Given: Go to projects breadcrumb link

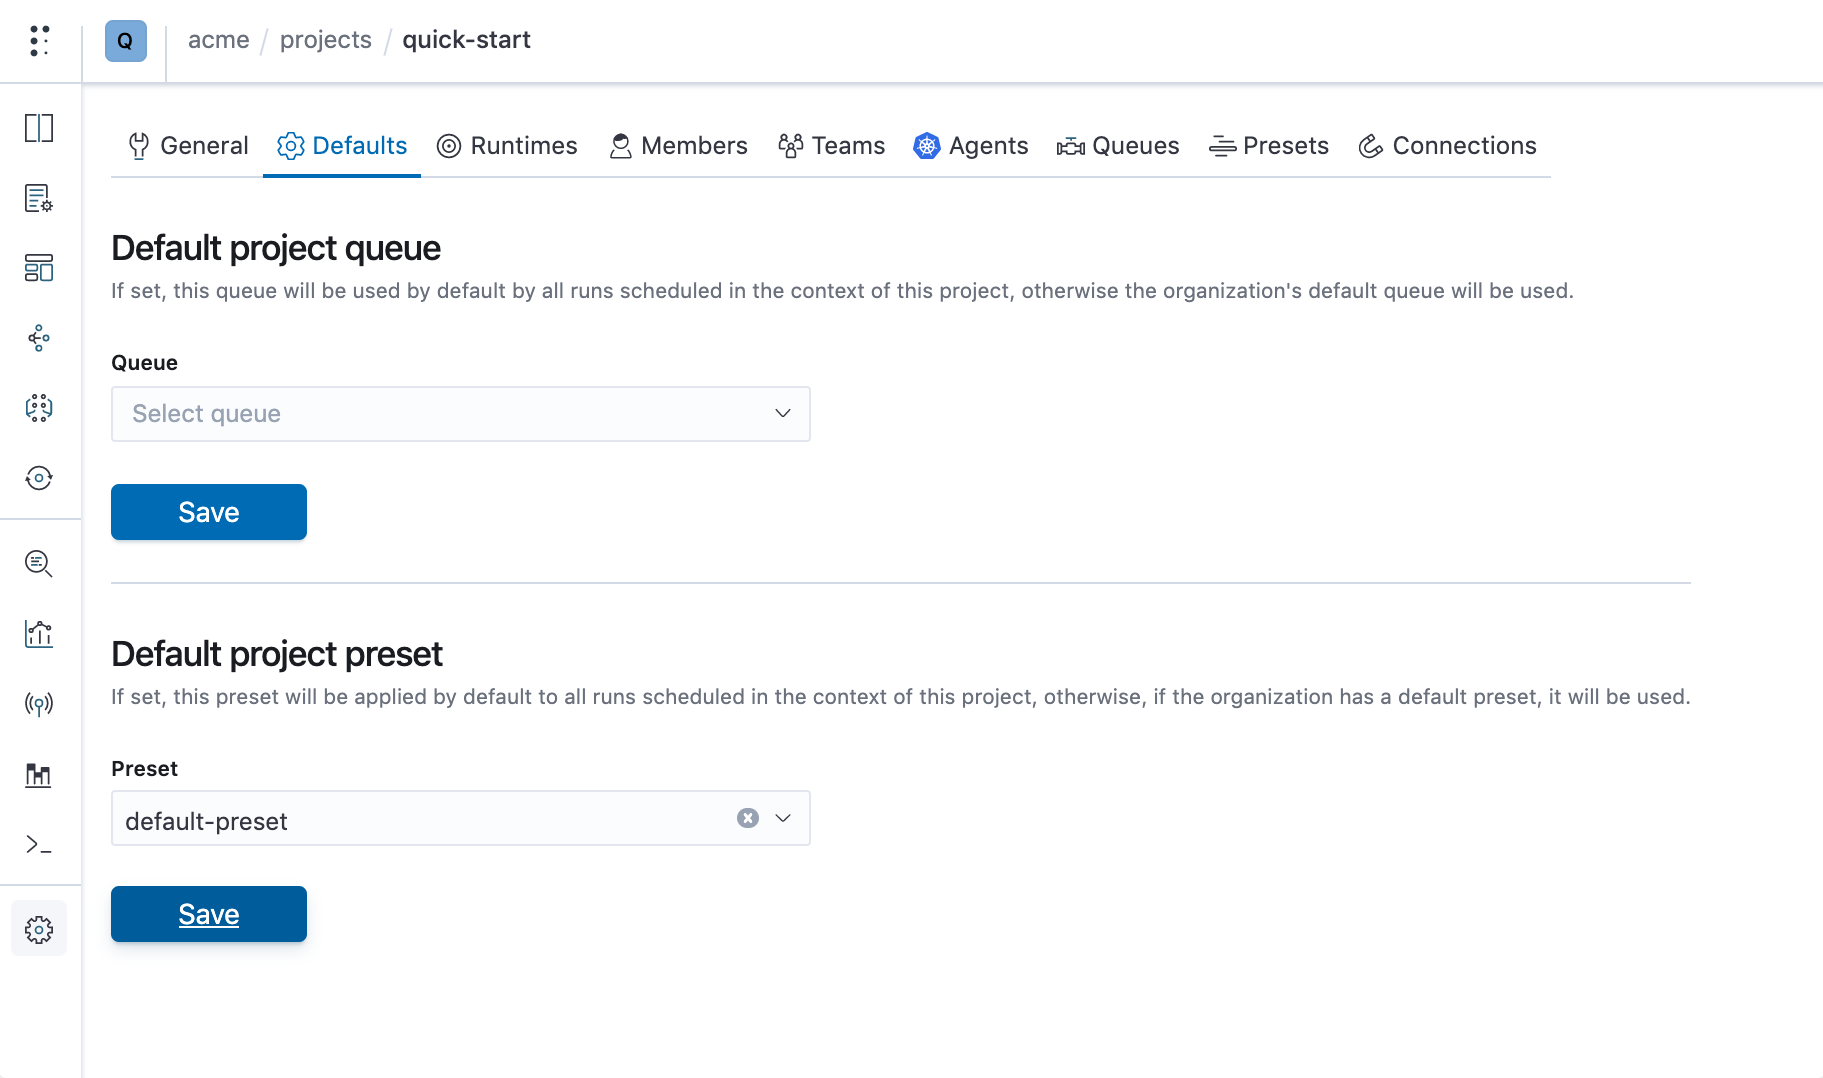Looking at the screenshot, I should tap(326, 40).
